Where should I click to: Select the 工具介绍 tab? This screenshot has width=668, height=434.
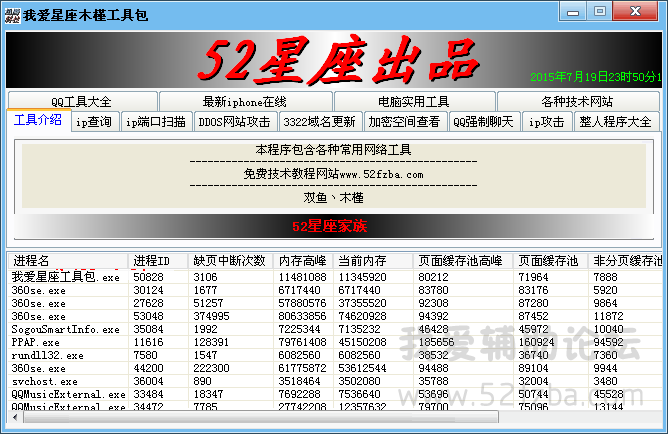[x=38, y=120]
